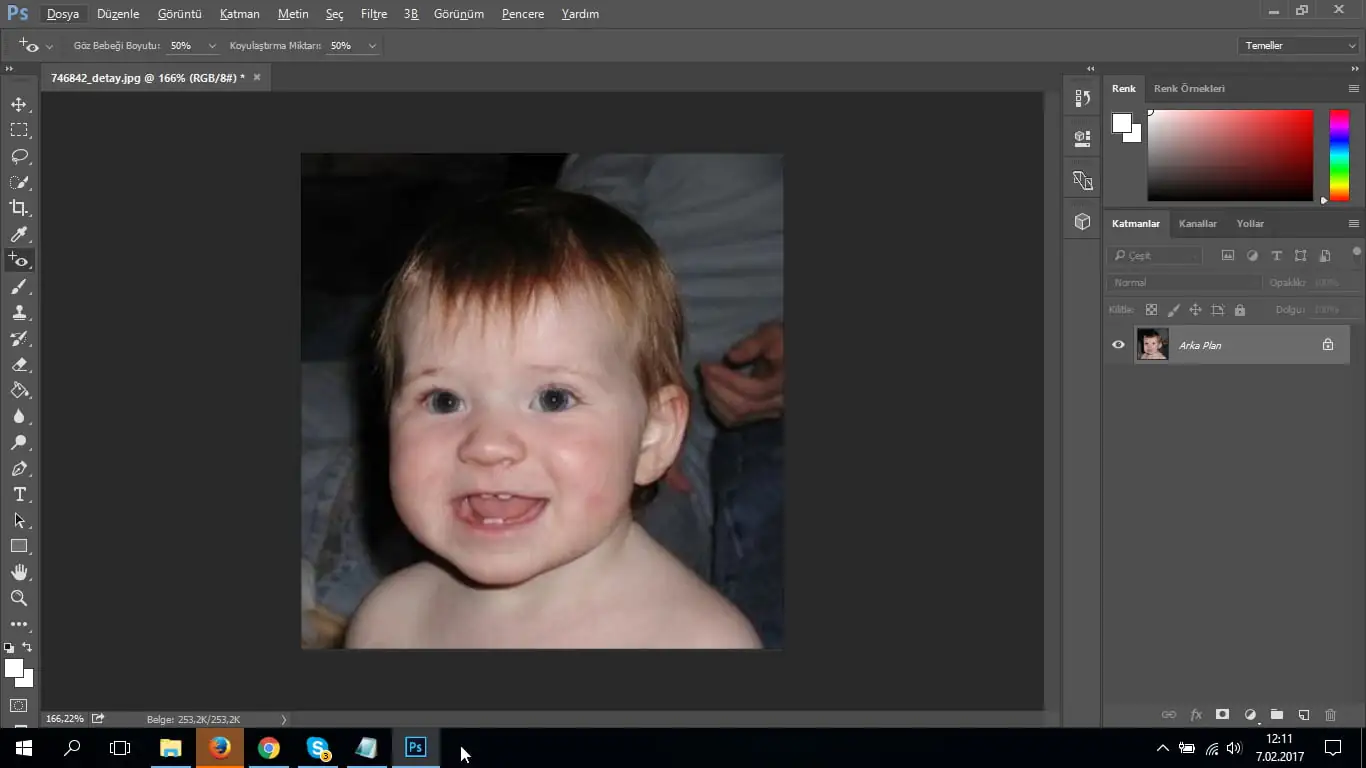The height and width of the screenshot is (768, 1366).
Task: Click the Zoom tool in toolbar
Action: pos(19,598)
